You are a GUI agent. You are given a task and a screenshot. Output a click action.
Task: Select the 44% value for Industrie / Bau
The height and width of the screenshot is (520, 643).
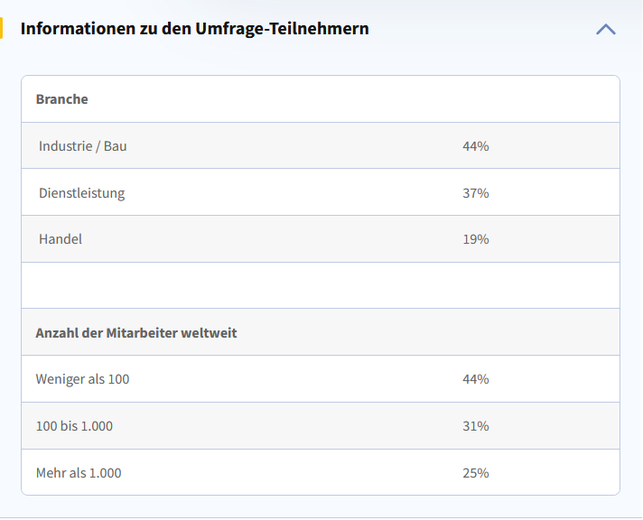pos(475,146)
